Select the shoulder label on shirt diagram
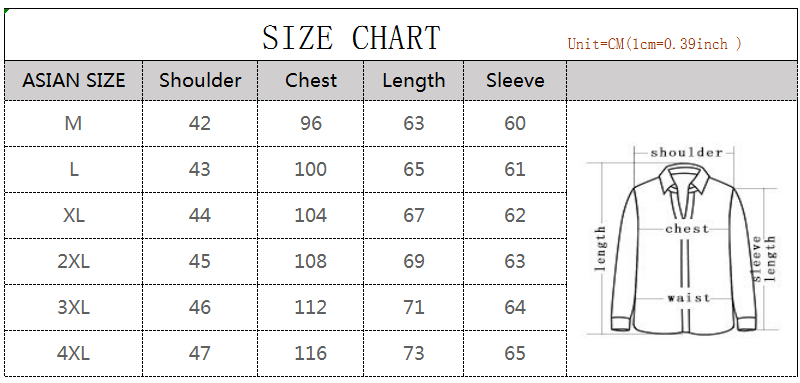Image resolution: width=800 pixels, height=383 pixels. point(687,152)
